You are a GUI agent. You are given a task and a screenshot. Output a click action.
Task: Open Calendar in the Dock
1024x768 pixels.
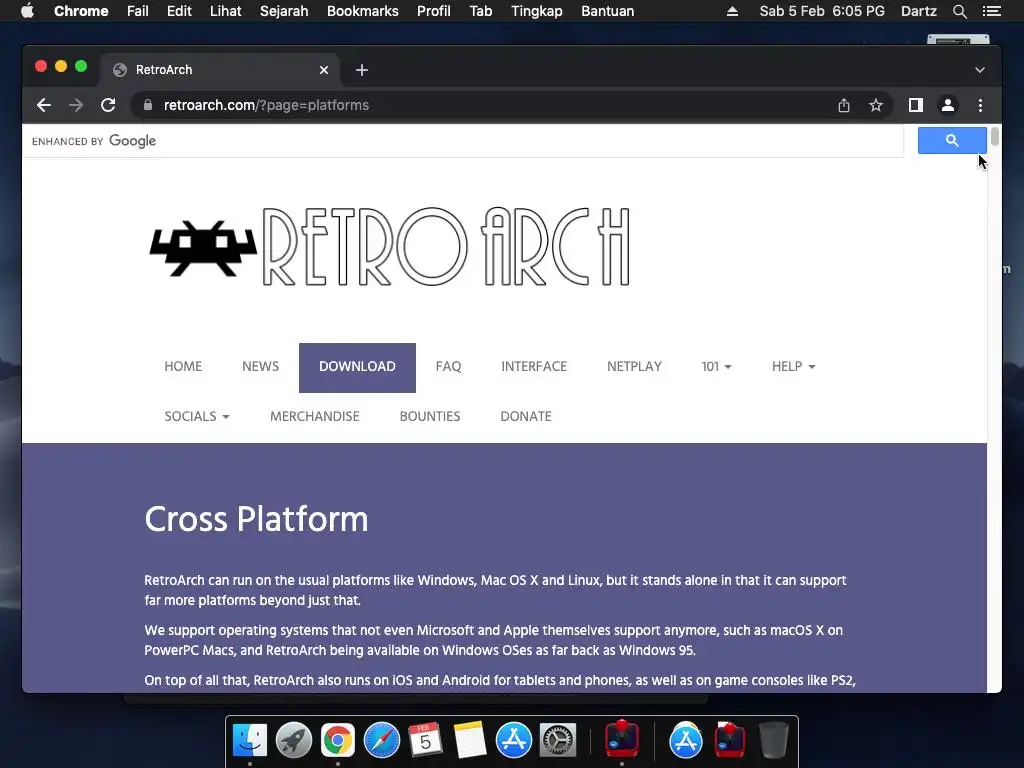425,740
